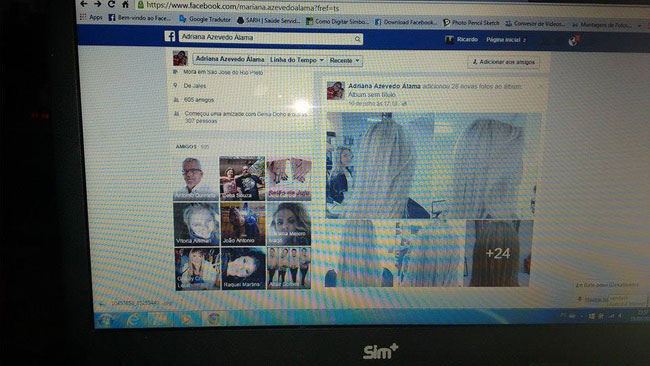
Task: Expand the Linha do Tempo dropdown
Action: pos(296,60)
